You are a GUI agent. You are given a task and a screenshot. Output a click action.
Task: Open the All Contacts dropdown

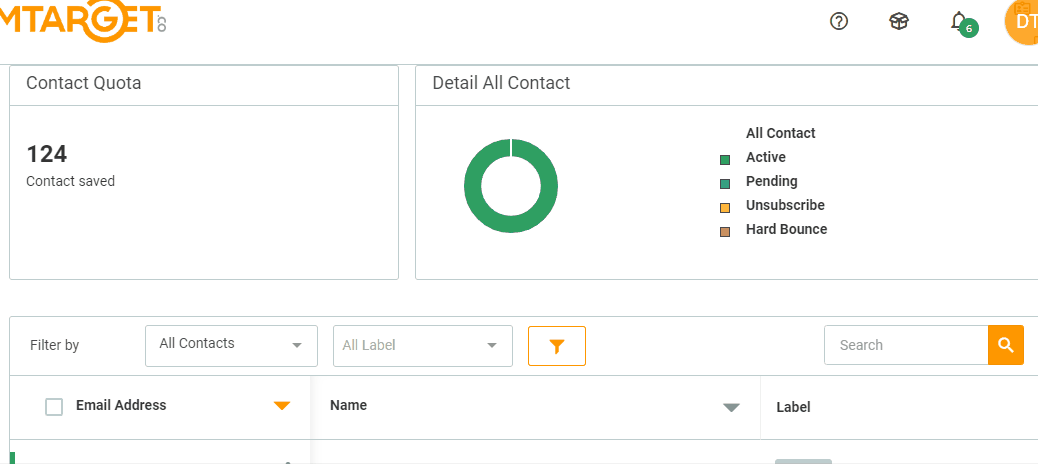[231, 345]
